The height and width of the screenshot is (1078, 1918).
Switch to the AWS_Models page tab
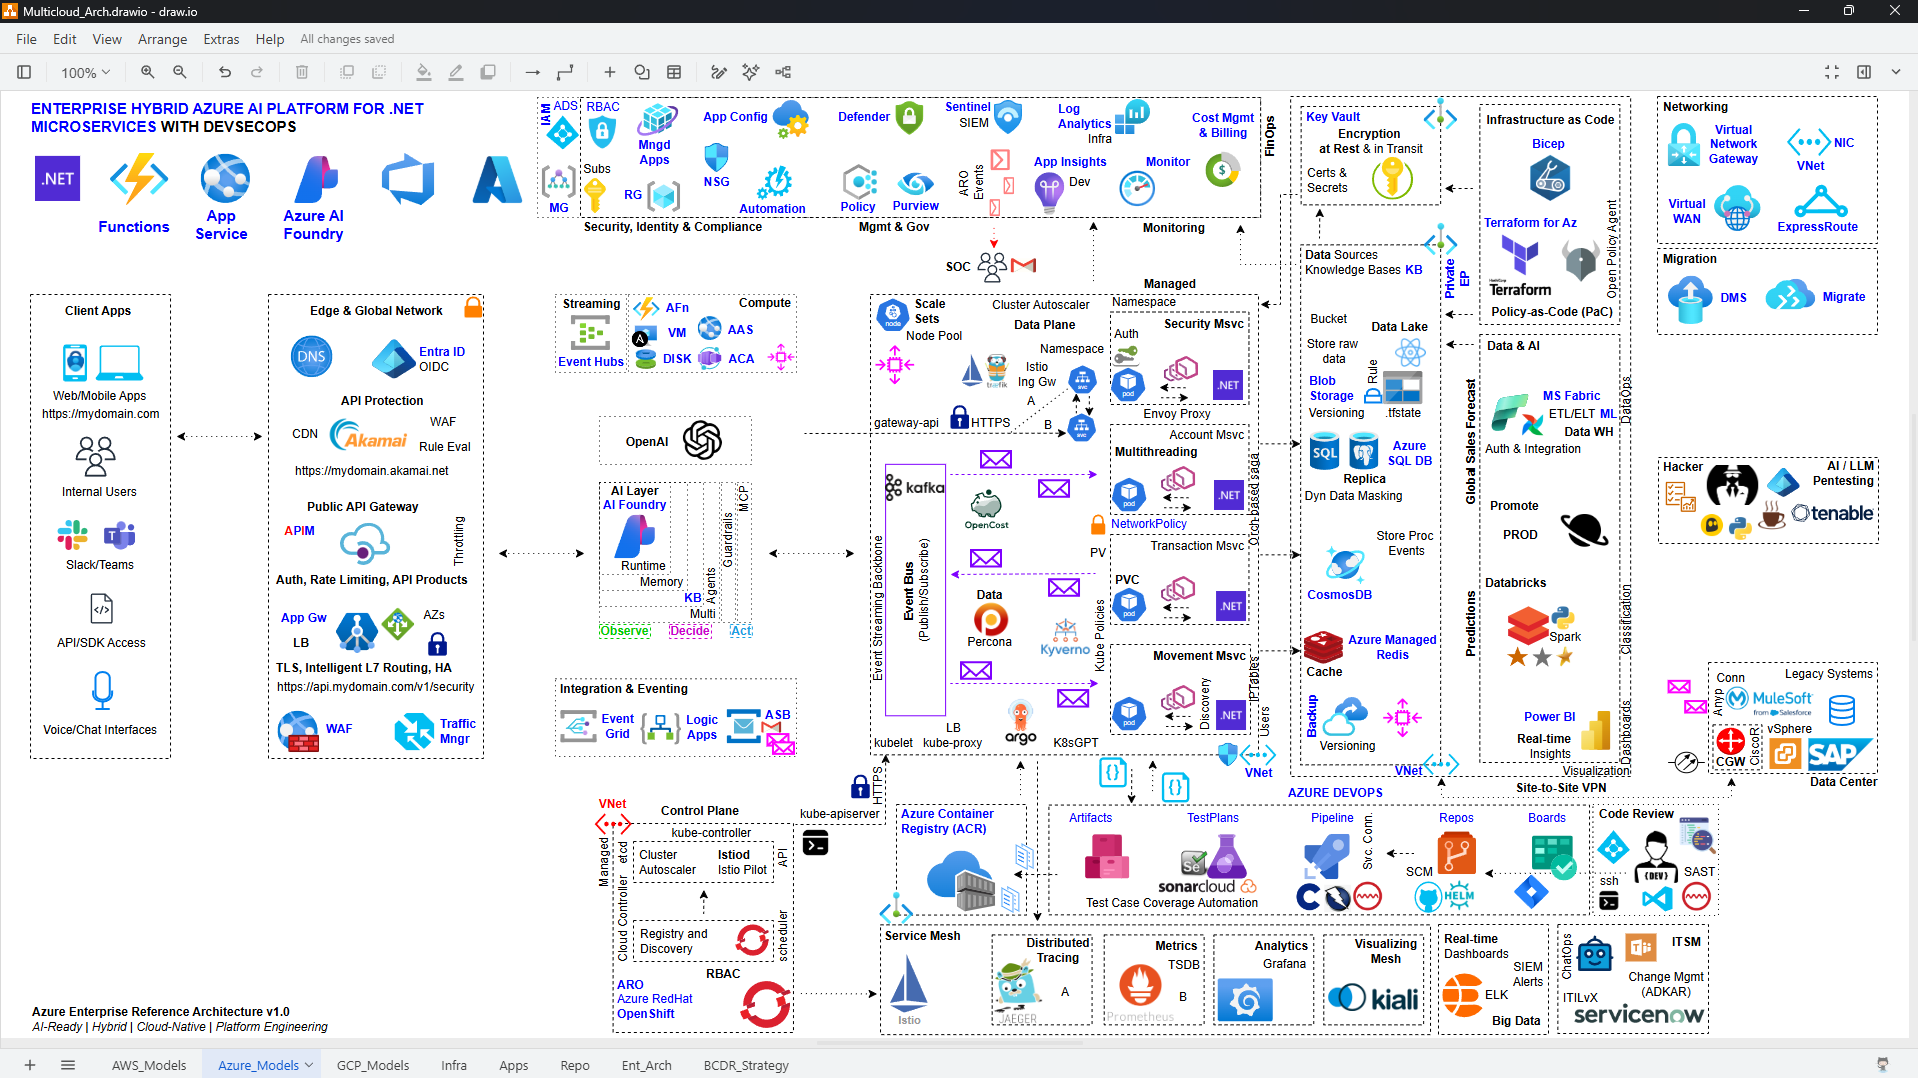149,1065
